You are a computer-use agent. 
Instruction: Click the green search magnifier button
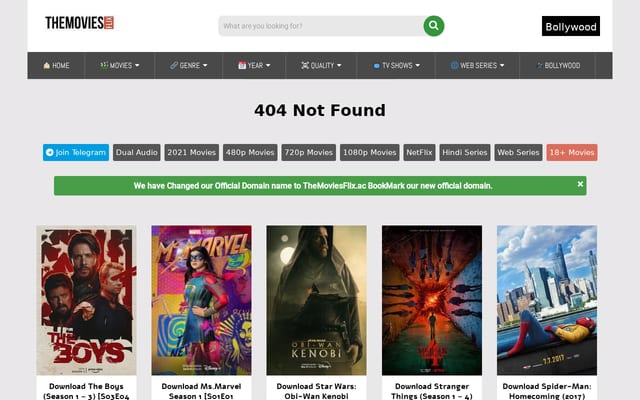[x=433, y=26]
